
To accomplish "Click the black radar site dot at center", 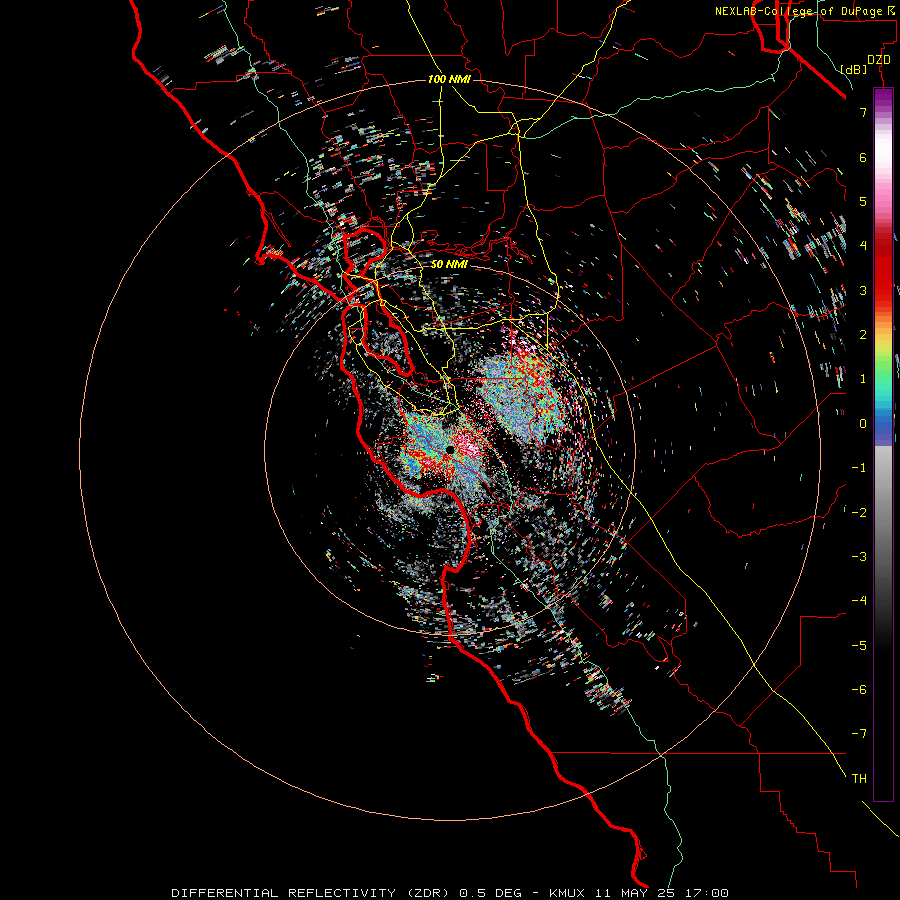I will click(450, 449).
